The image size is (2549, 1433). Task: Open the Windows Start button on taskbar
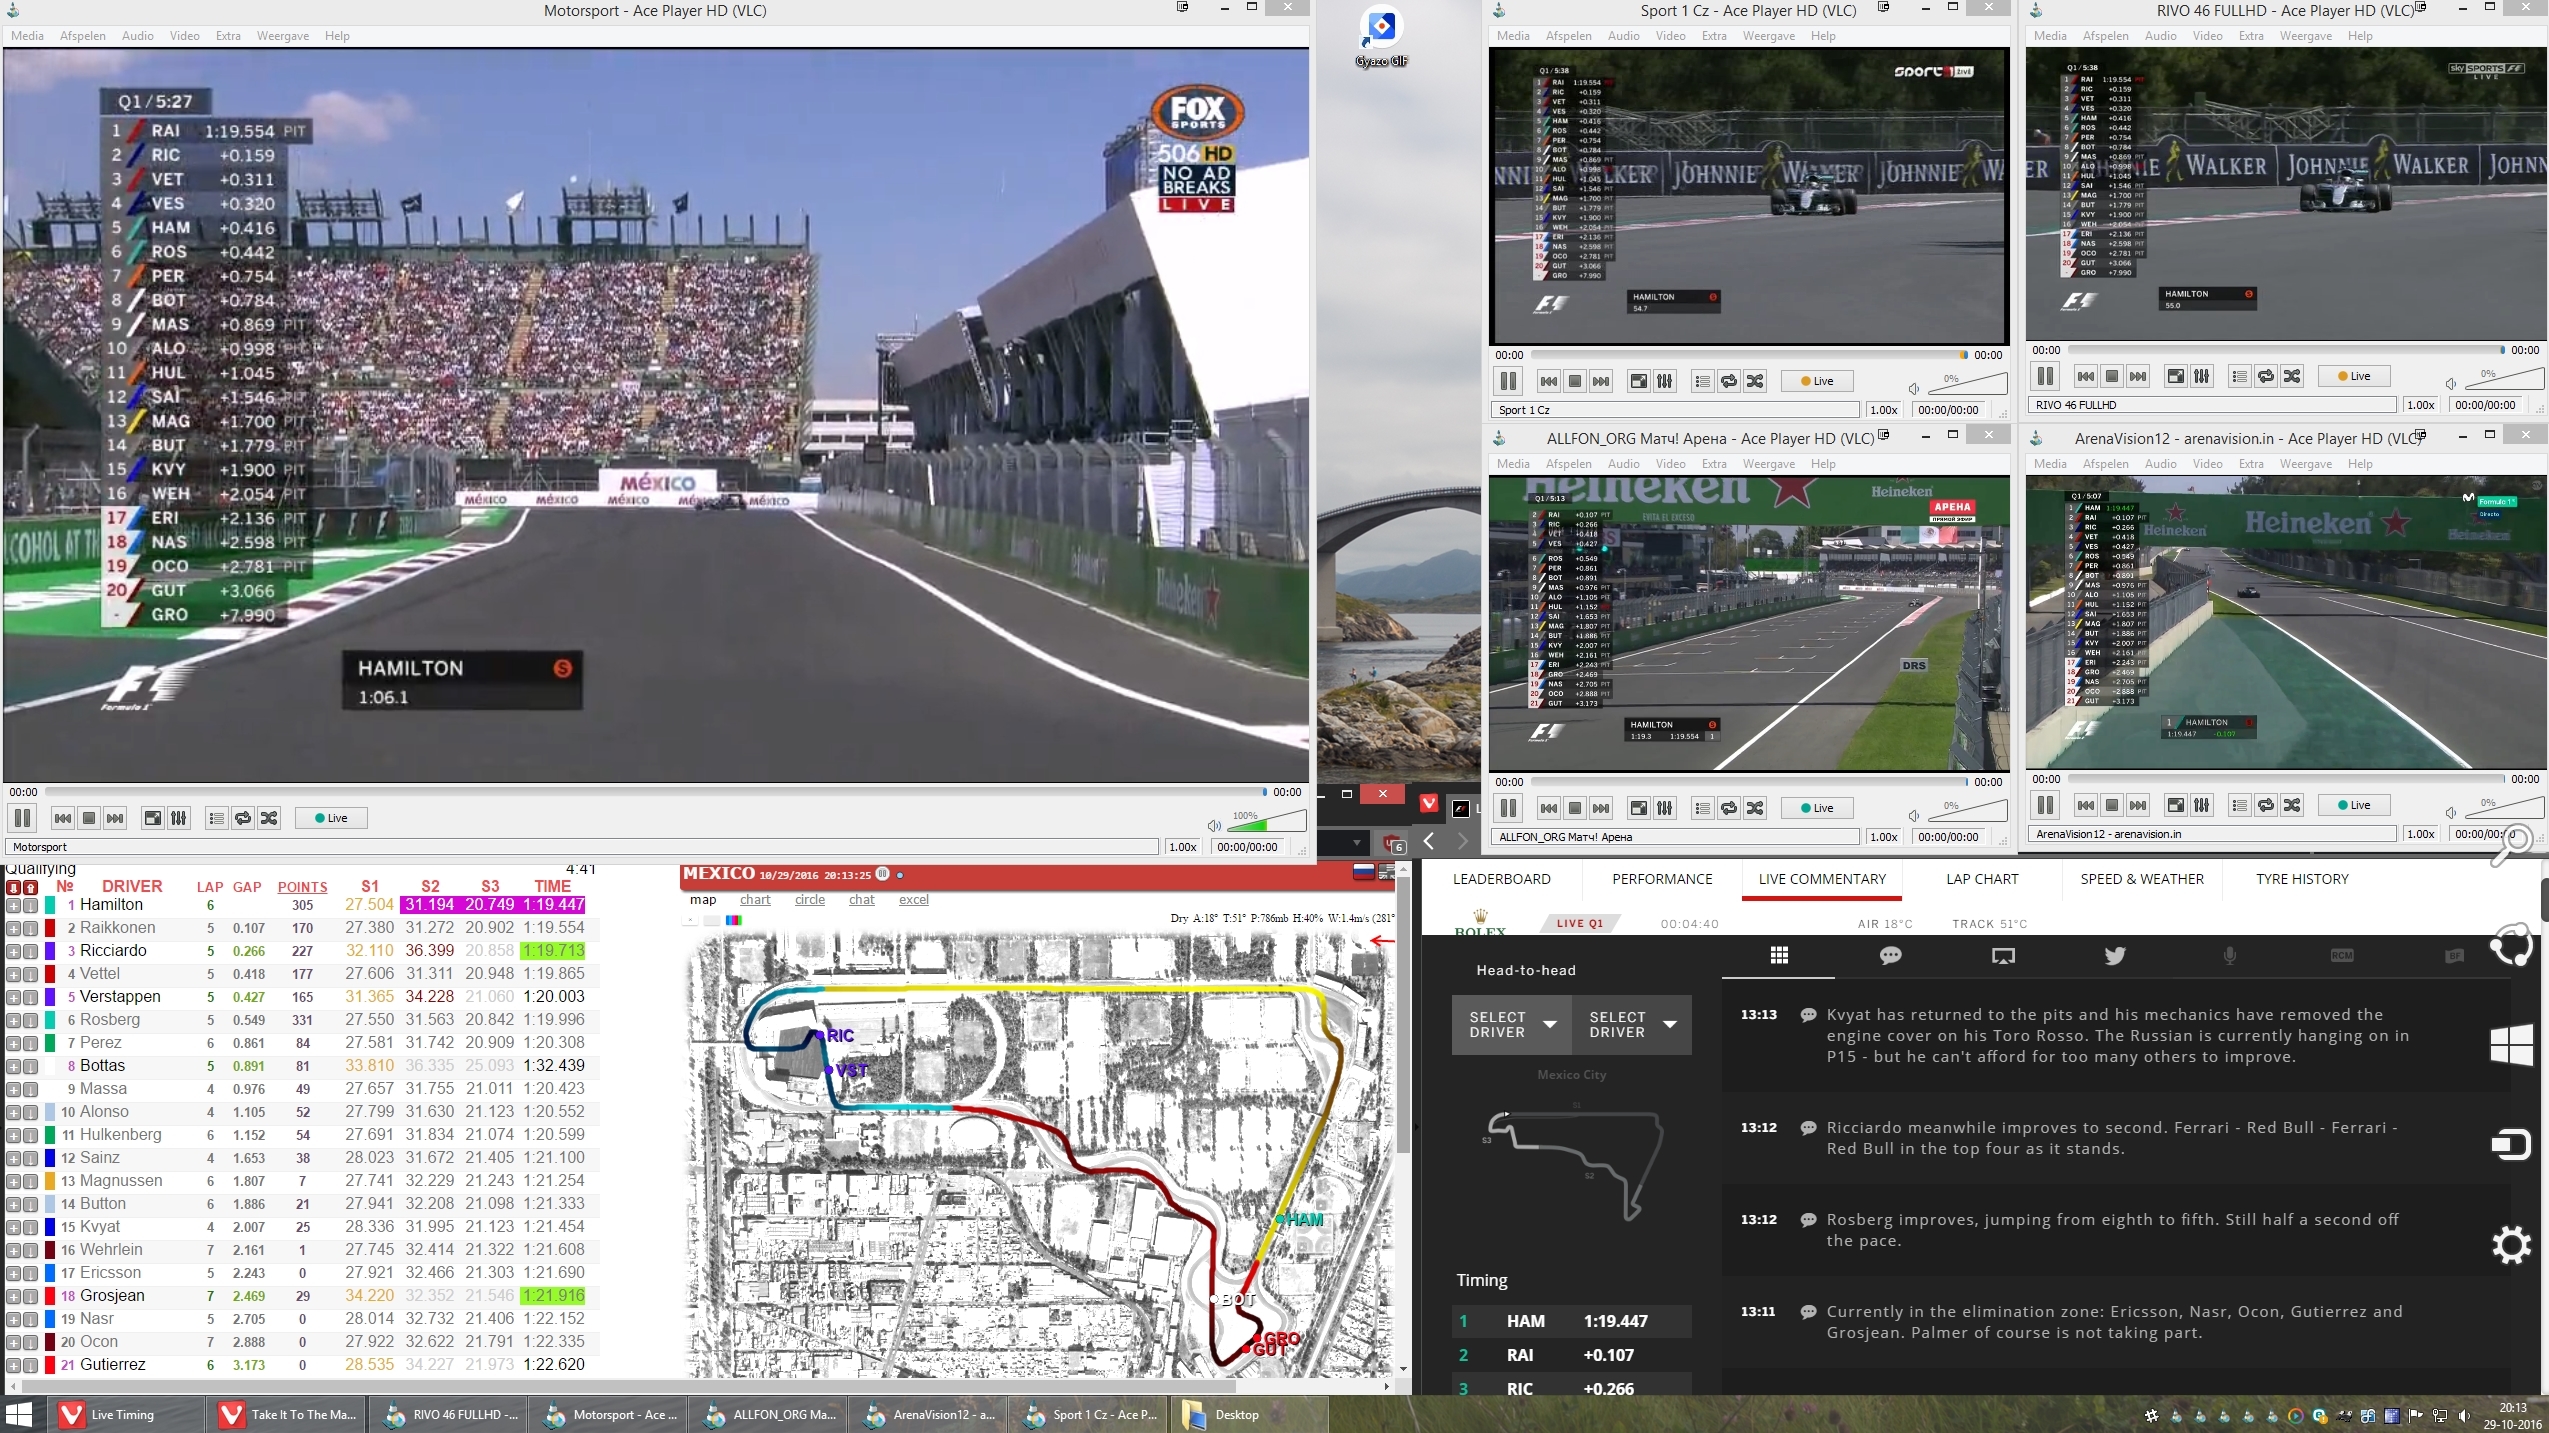[x=19, y=1415]
